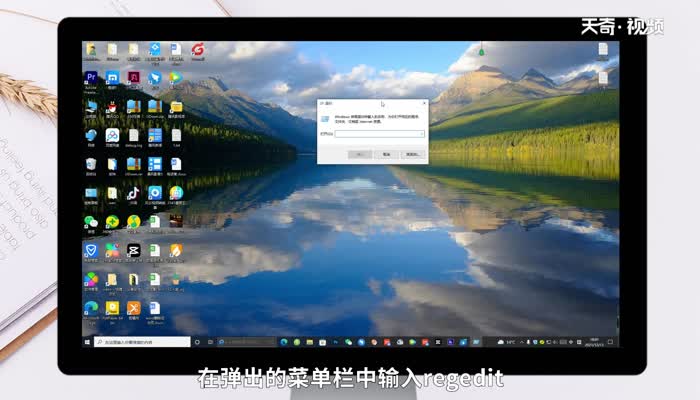Open the notification center icon
Image resolution: width=700 pixels, height=400 pixels.
click(x=610, y=342)
